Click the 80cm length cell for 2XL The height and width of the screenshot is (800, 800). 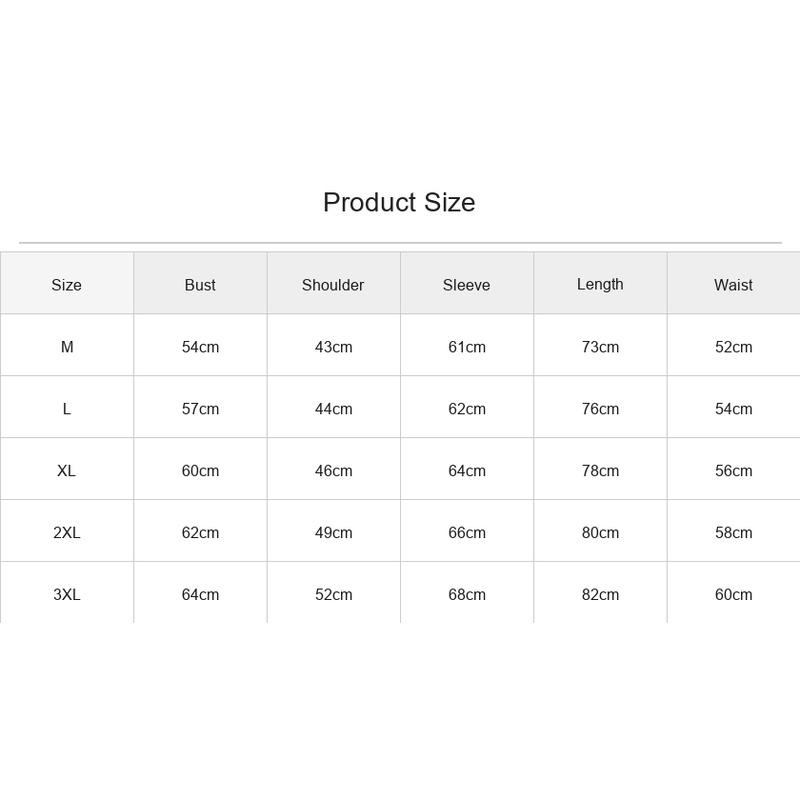tap(600, 533)
